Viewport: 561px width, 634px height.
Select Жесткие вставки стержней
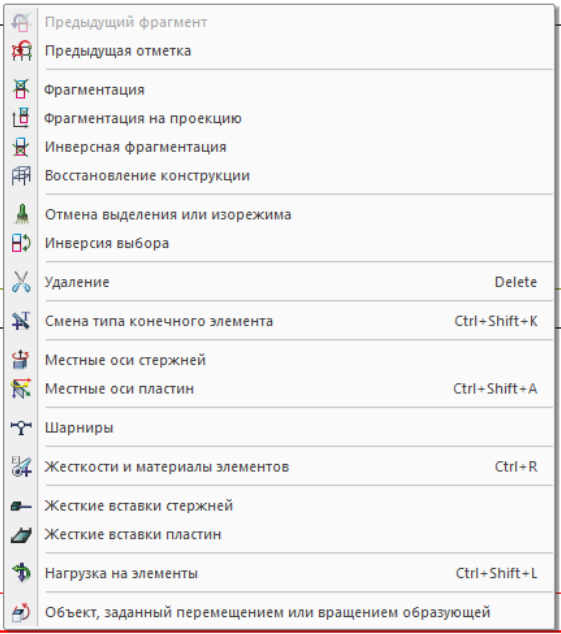click(x=279, y=505)
